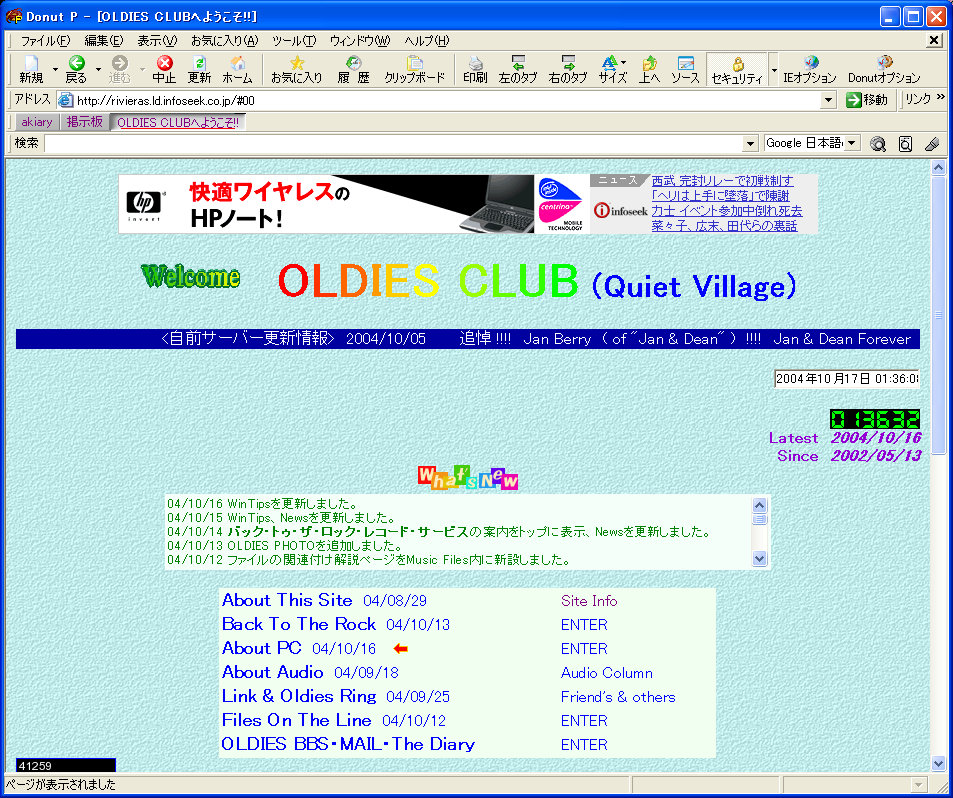Open Donutオプション toolbar icon

[884, 69]
